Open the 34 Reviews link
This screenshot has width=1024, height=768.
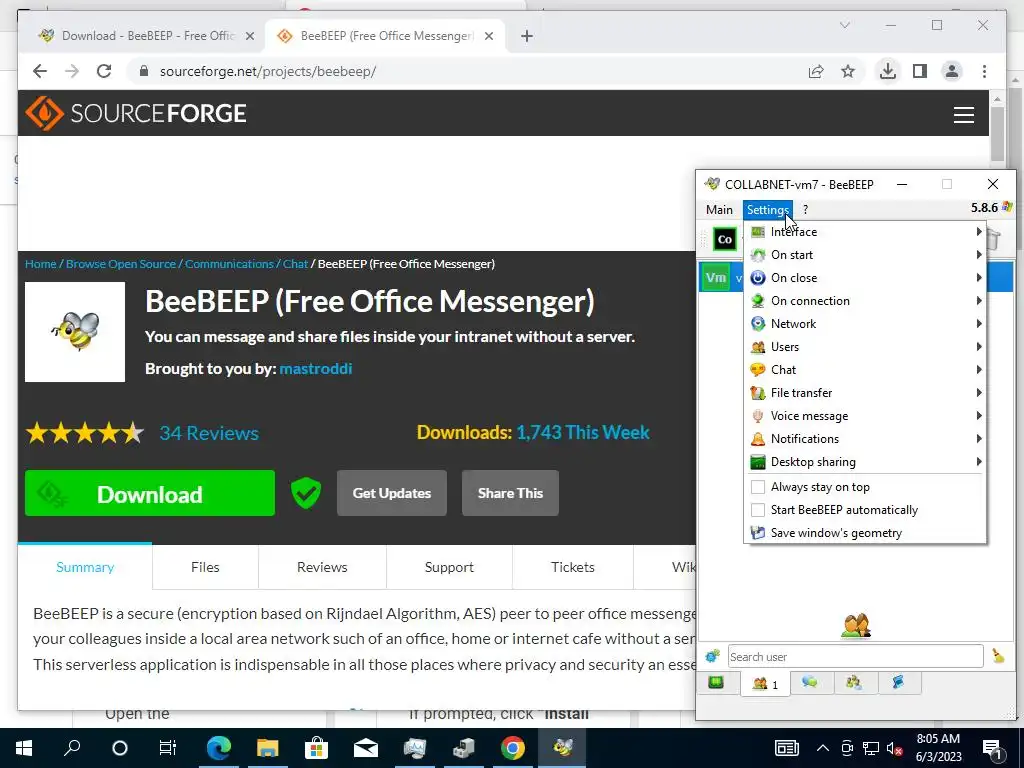click(209, 433)
